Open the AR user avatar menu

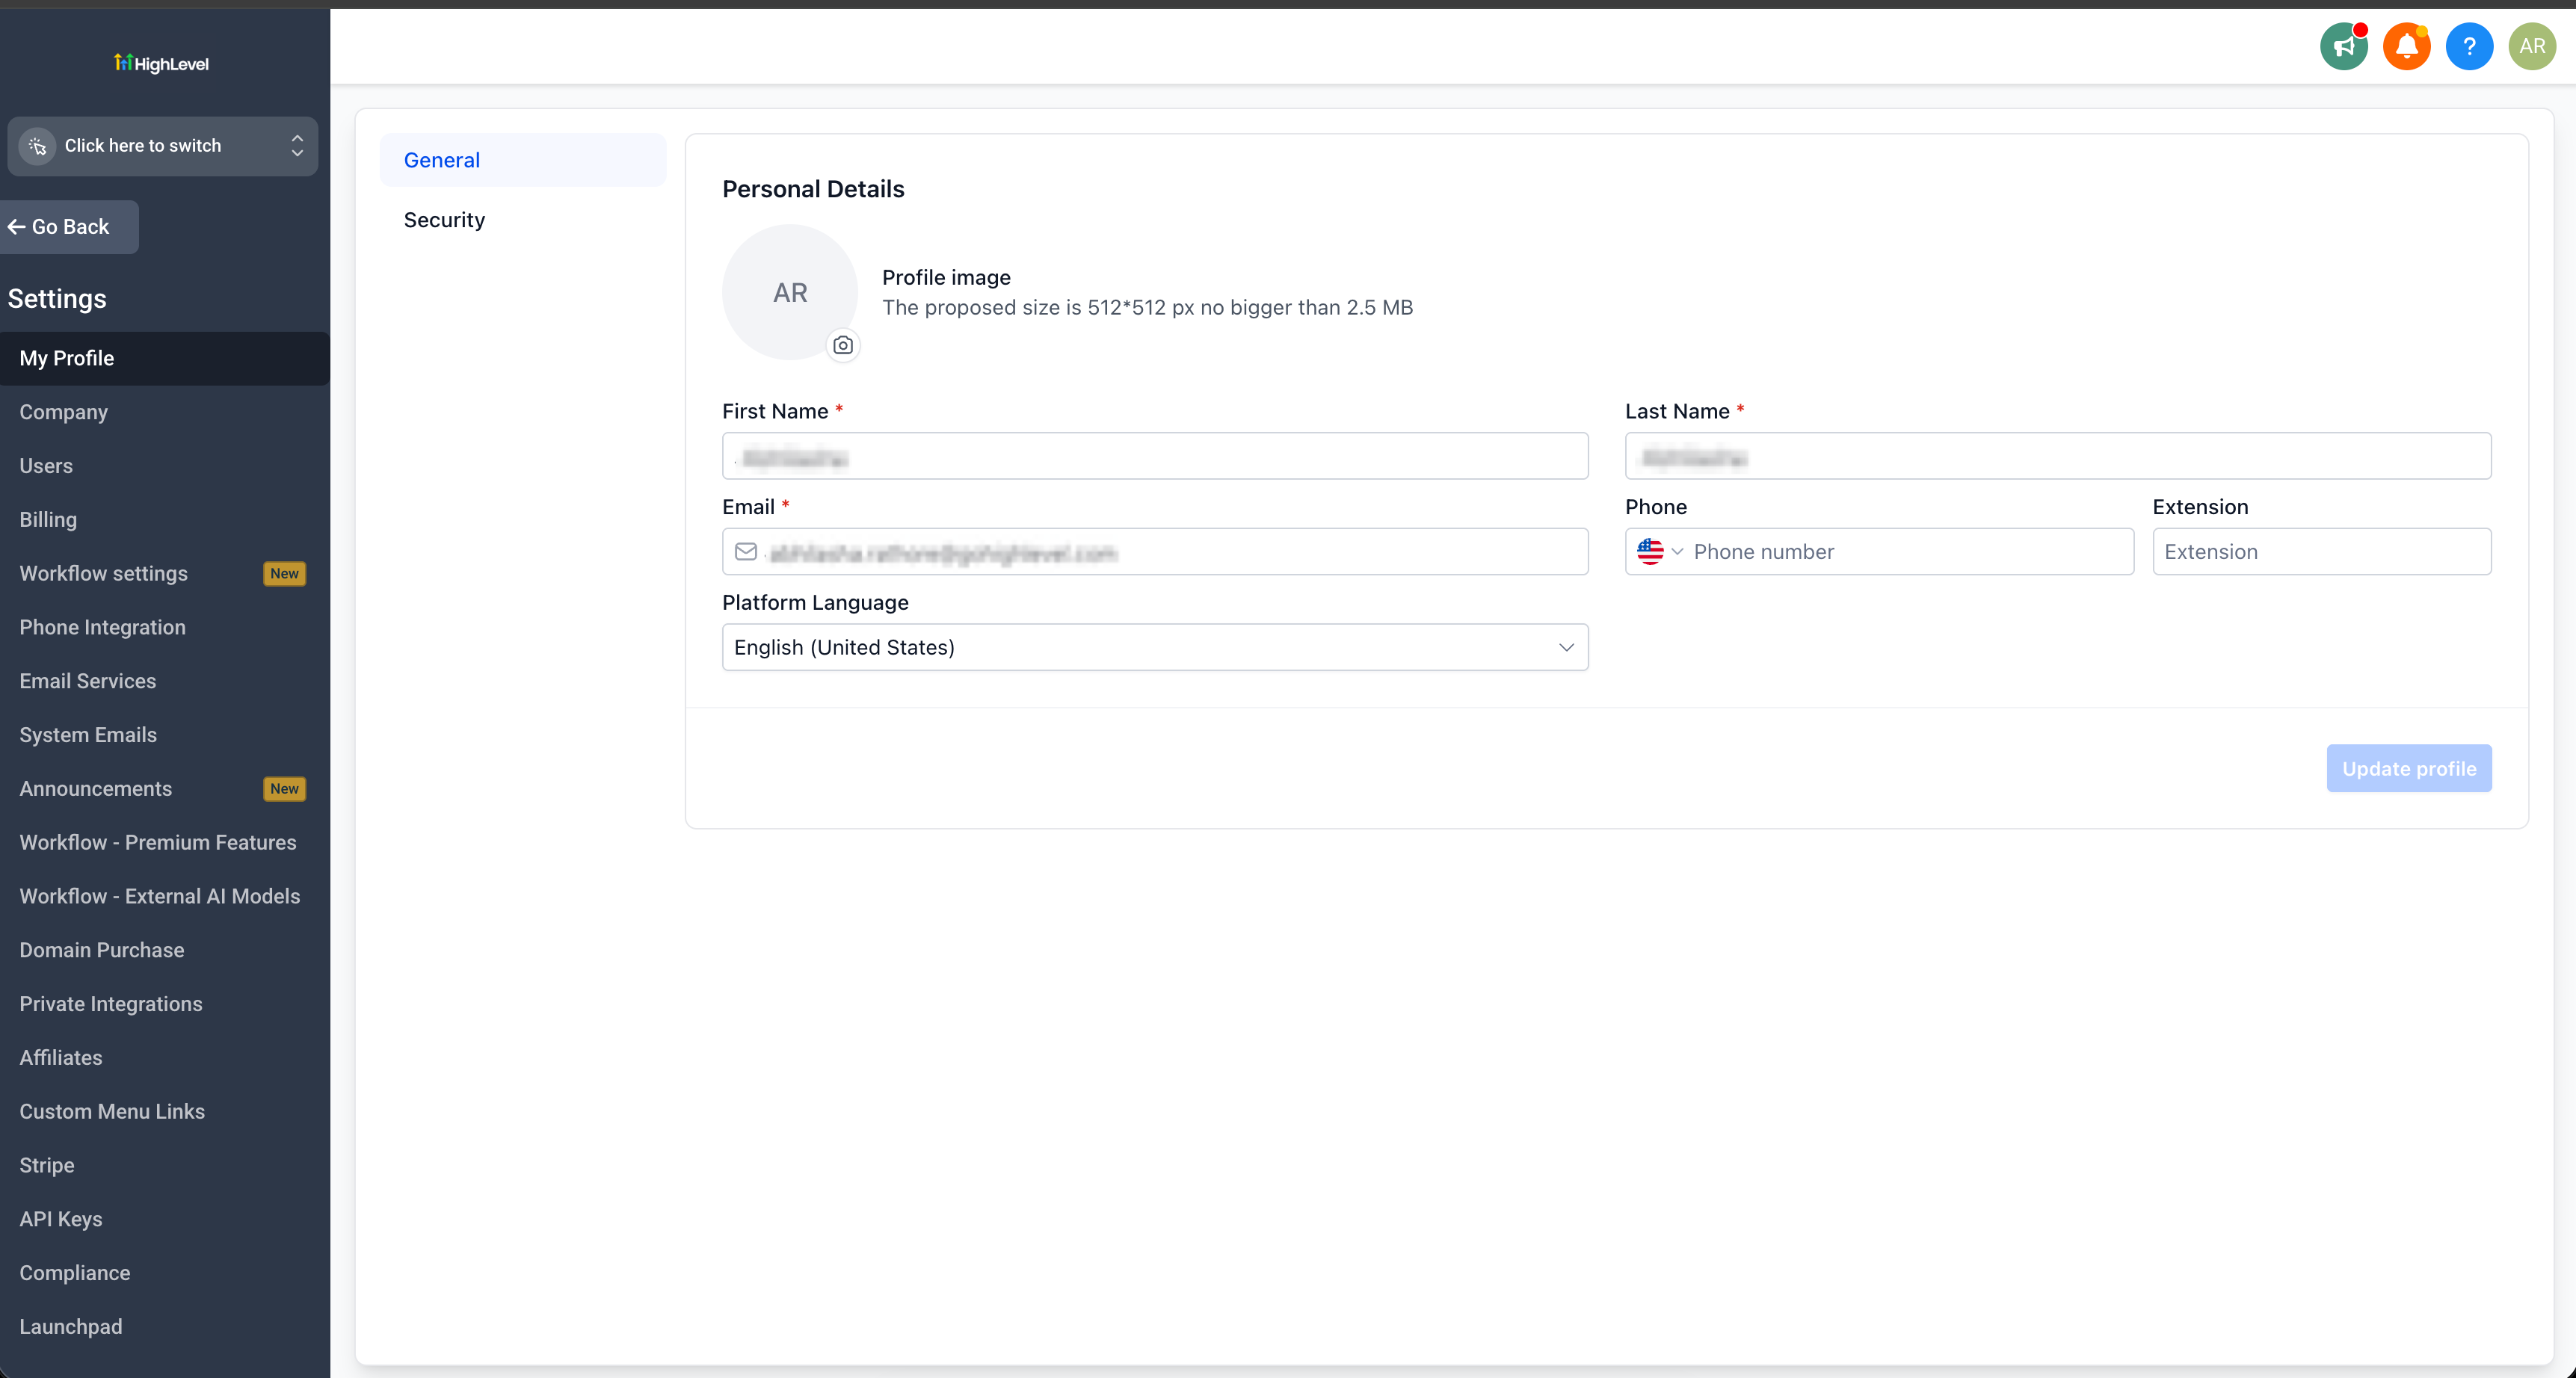(2532, 46)
